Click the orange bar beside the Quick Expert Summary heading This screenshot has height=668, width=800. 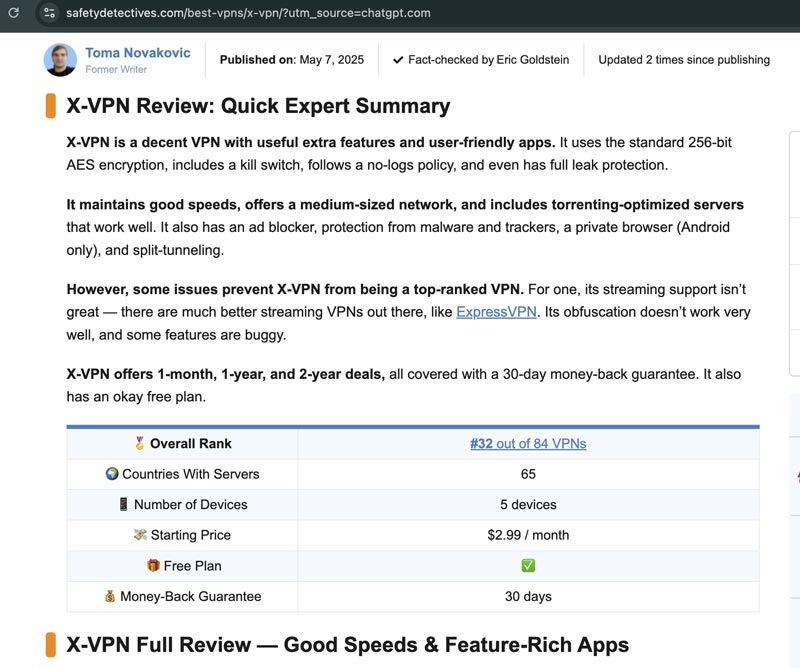pyautogui.click(x=52, y=104)
